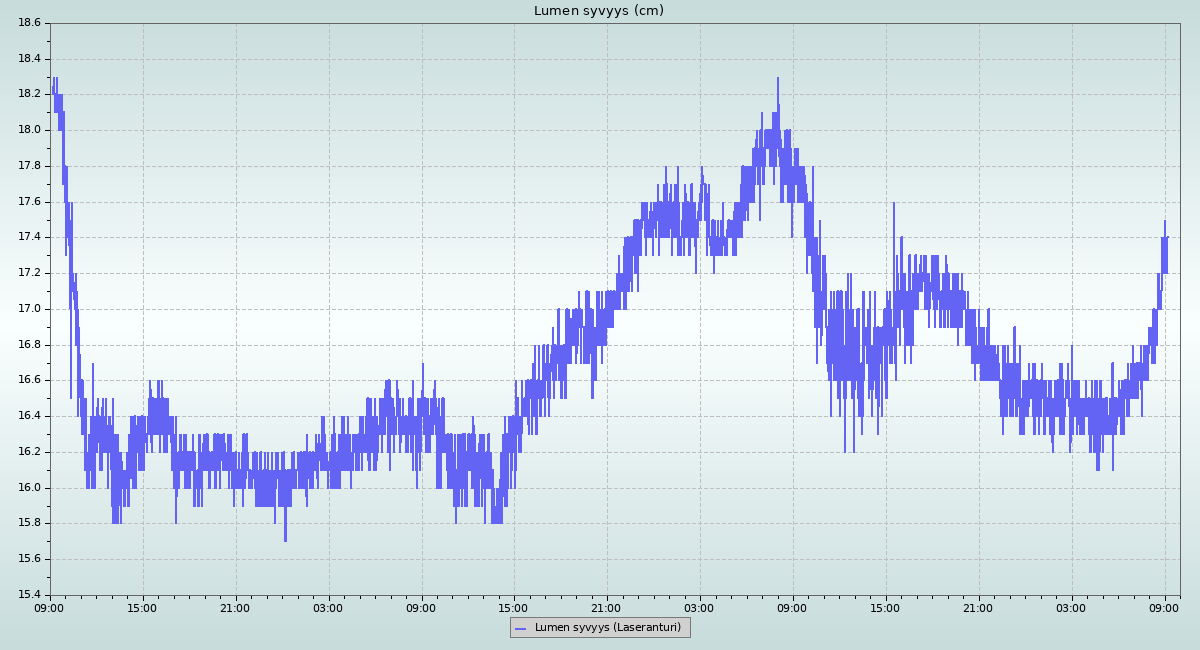Screen dimensions: 1200x650
Task: Click the blue line marker in legend
Action: tap(519, 628)
